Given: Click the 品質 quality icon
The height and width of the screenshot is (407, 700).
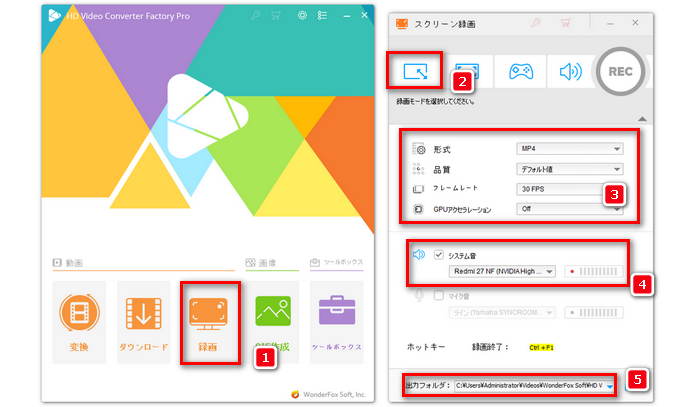Looking at the screenshot, I should 418,169.
